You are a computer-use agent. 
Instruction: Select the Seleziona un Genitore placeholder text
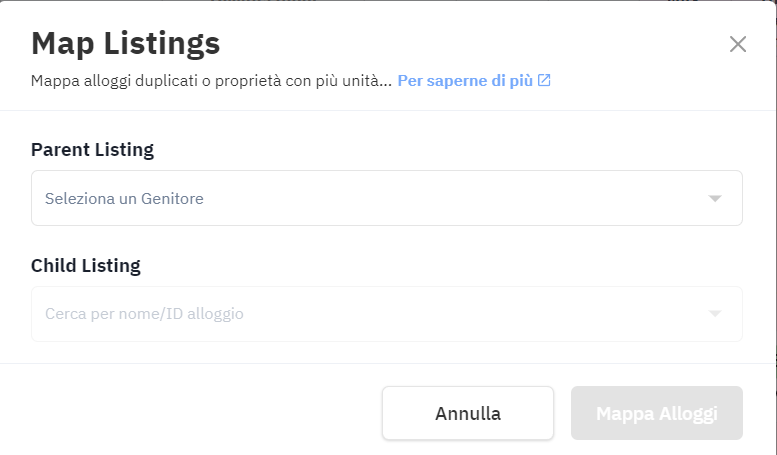click(x=124, y=198)
